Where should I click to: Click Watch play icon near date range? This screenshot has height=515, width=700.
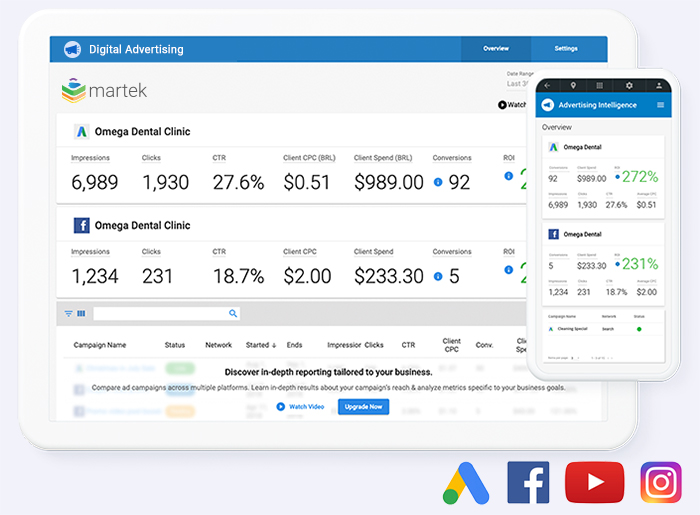[x=502, y=105]
